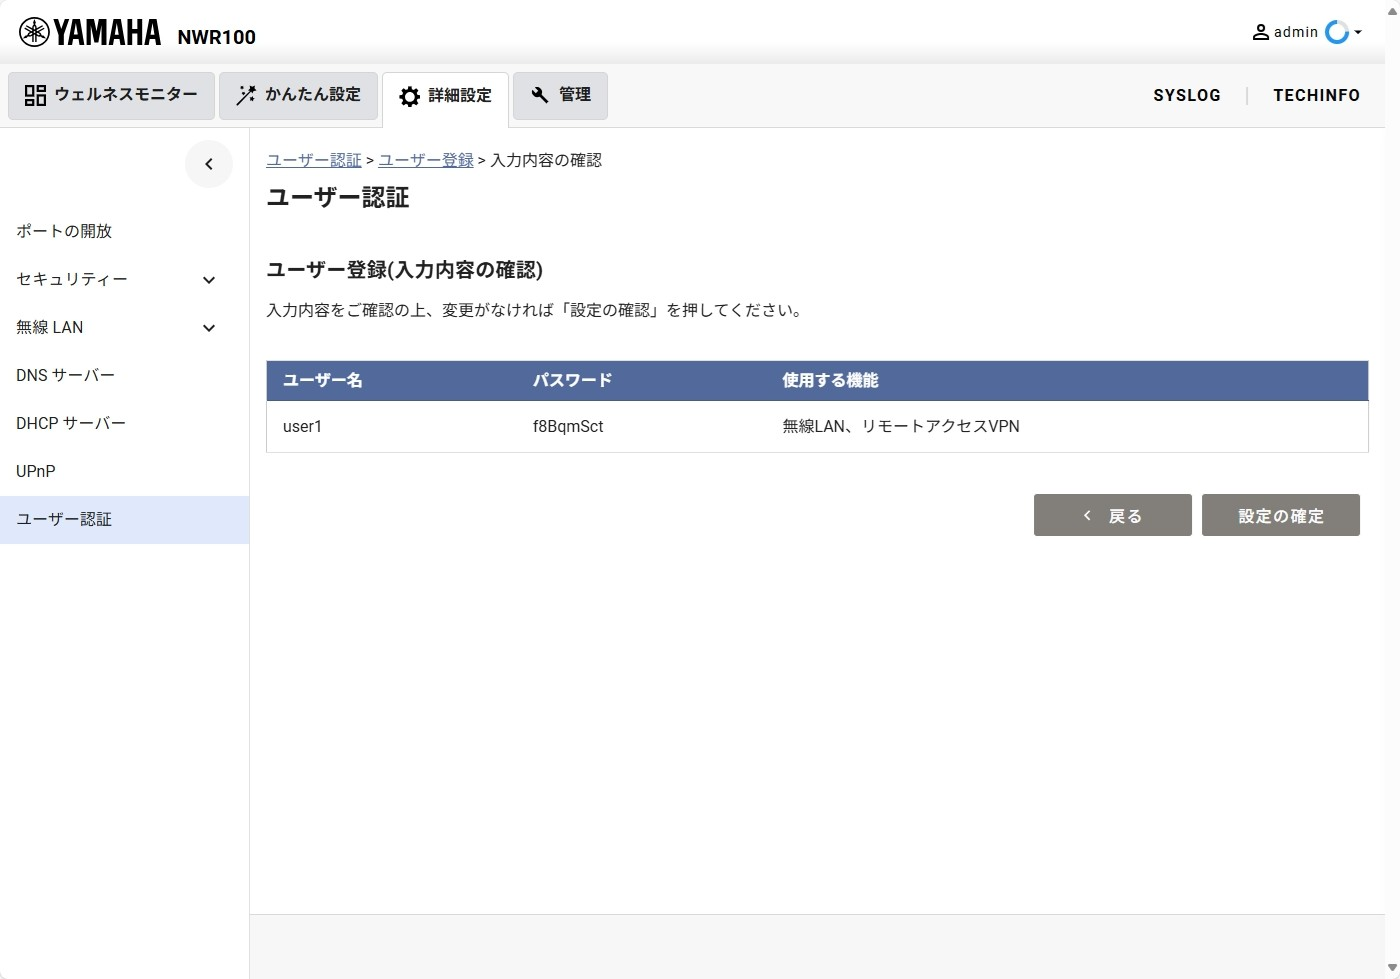This screenshot has width=1400, height=979.
Task: Follow the ユーザー認証 breadcrumb link
Action: coord(314,160)
